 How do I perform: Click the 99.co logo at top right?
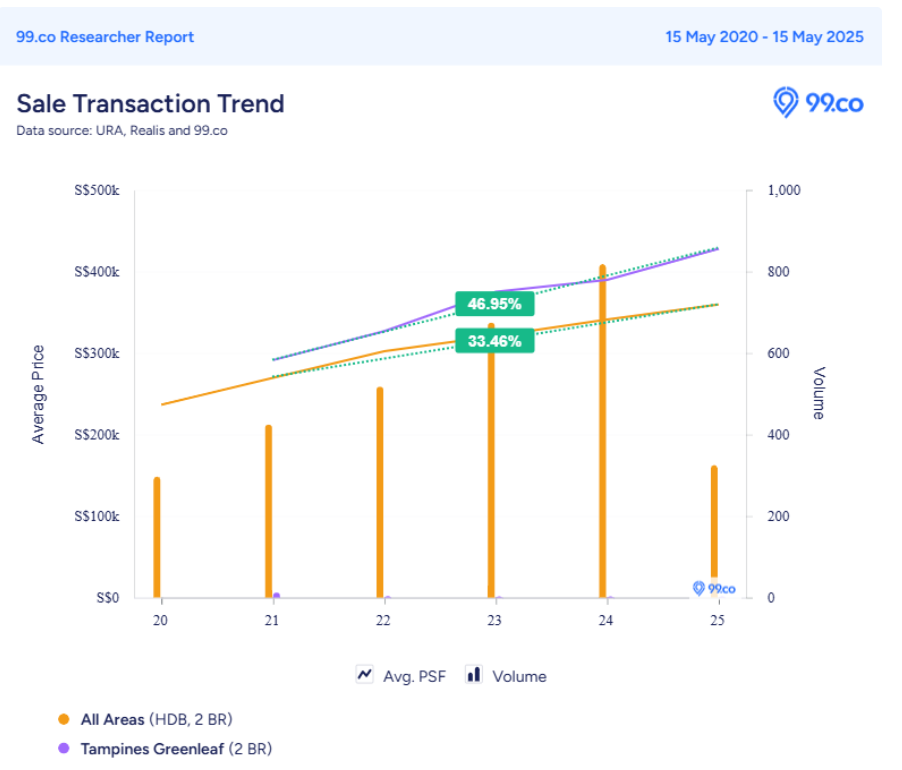pyautogui.click(x=818, y=102)
